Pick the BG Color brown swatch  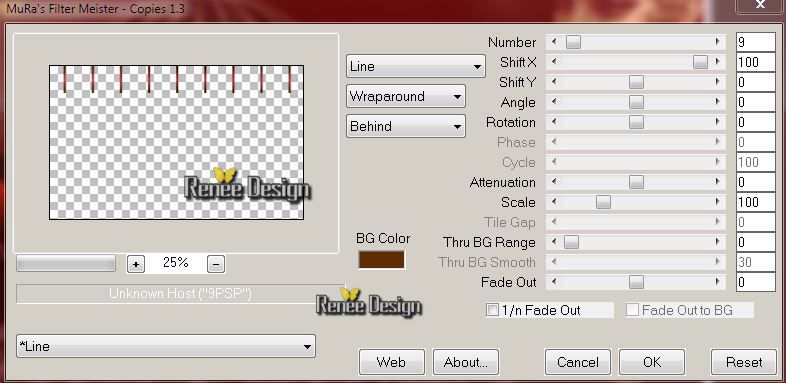pos(381,260)
